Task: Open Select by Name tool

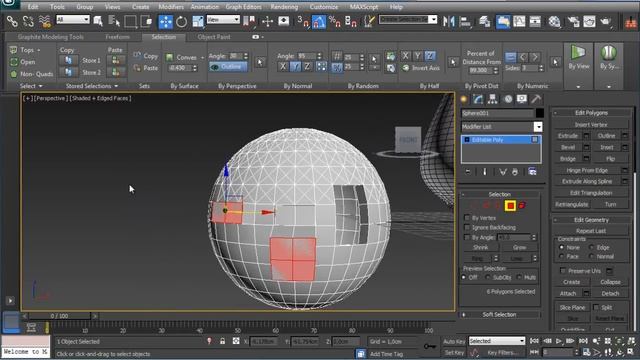Action: pos(114,21)
